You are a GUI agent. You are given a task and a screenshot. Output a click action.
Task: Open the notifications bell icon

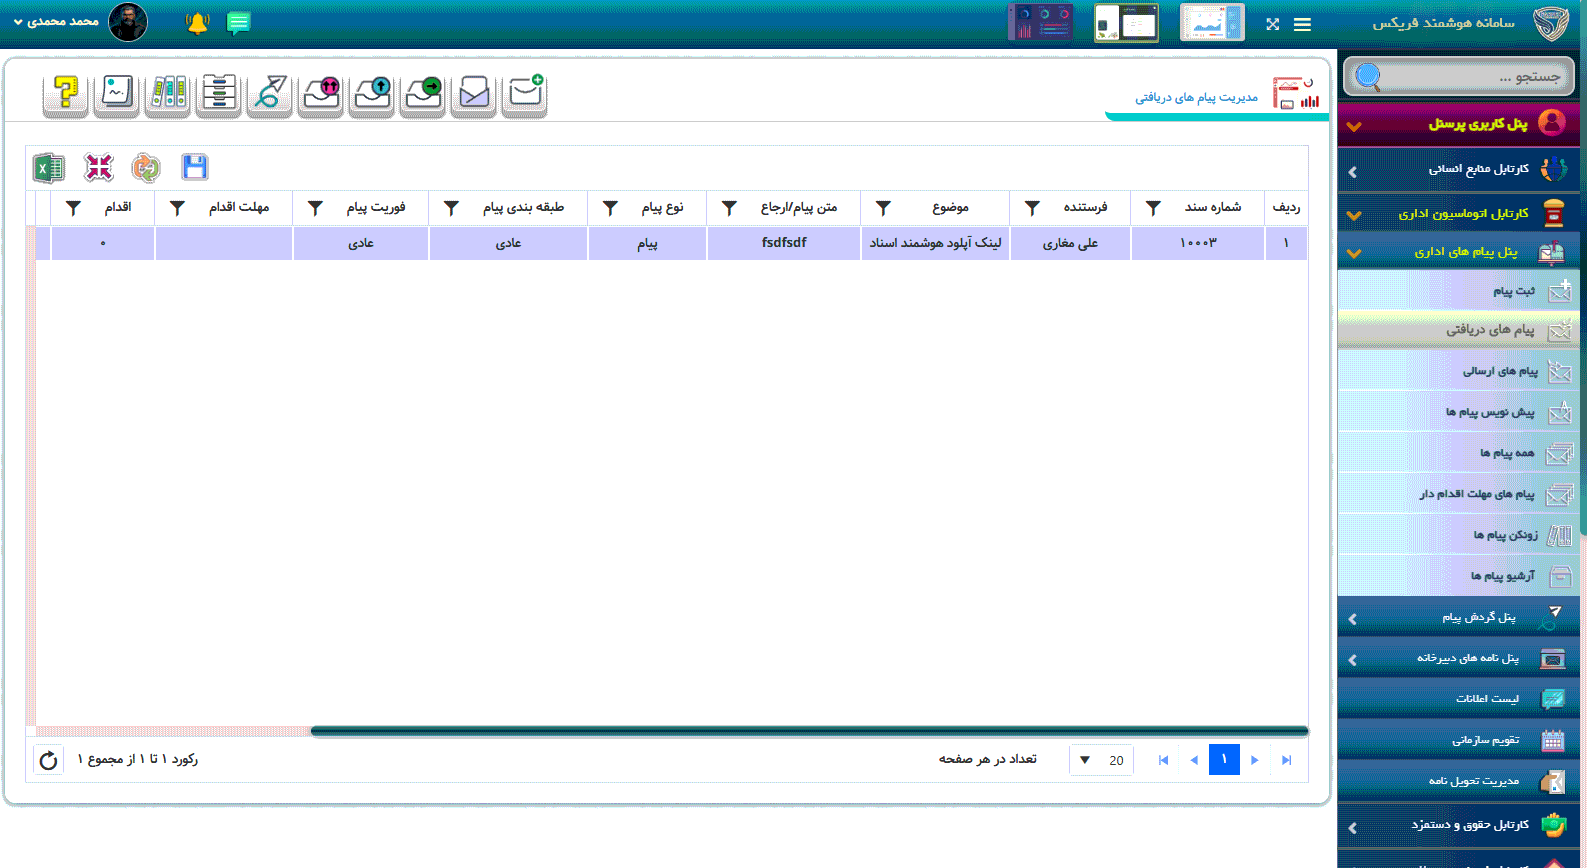[x=197, y=23]
